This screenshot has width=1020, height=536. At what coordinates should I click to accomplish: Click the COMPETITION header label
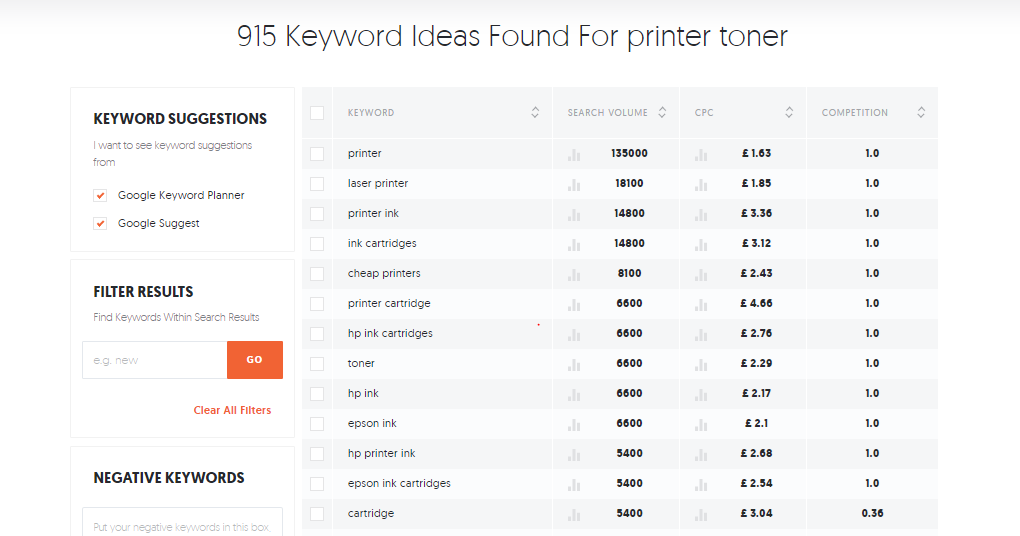click(x=855, y=113)
